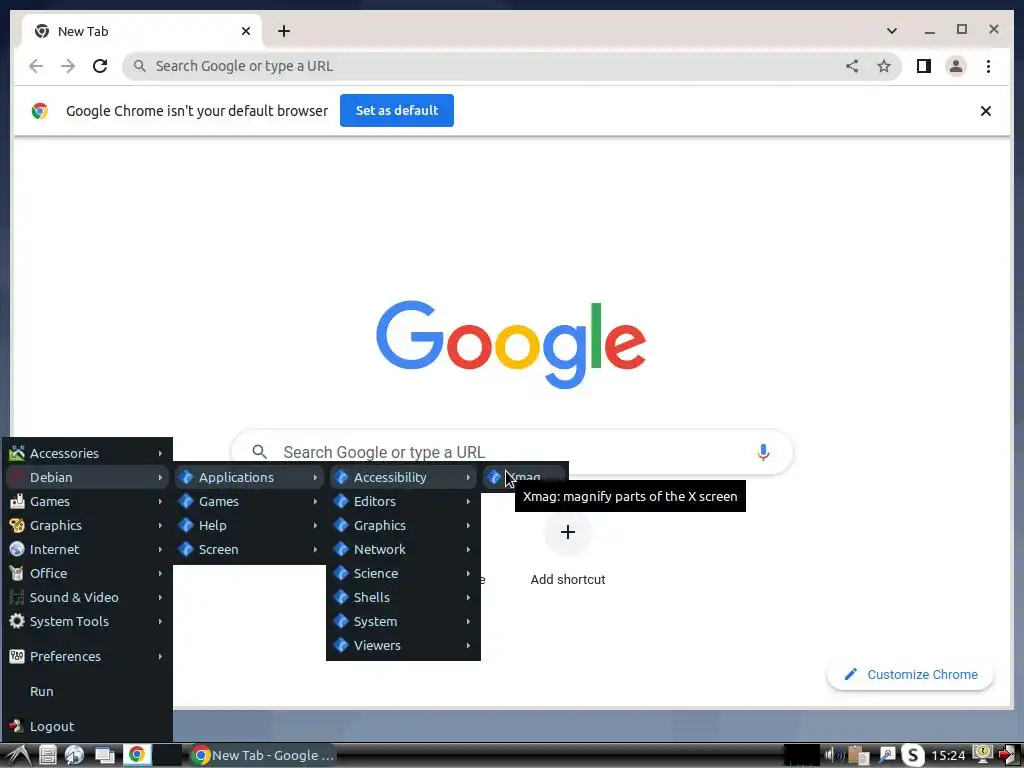Image resolution: width=1024 pixels, height=768 pixels.
Task: Expand the Preferences submenu
Action: tap(87, 656)
